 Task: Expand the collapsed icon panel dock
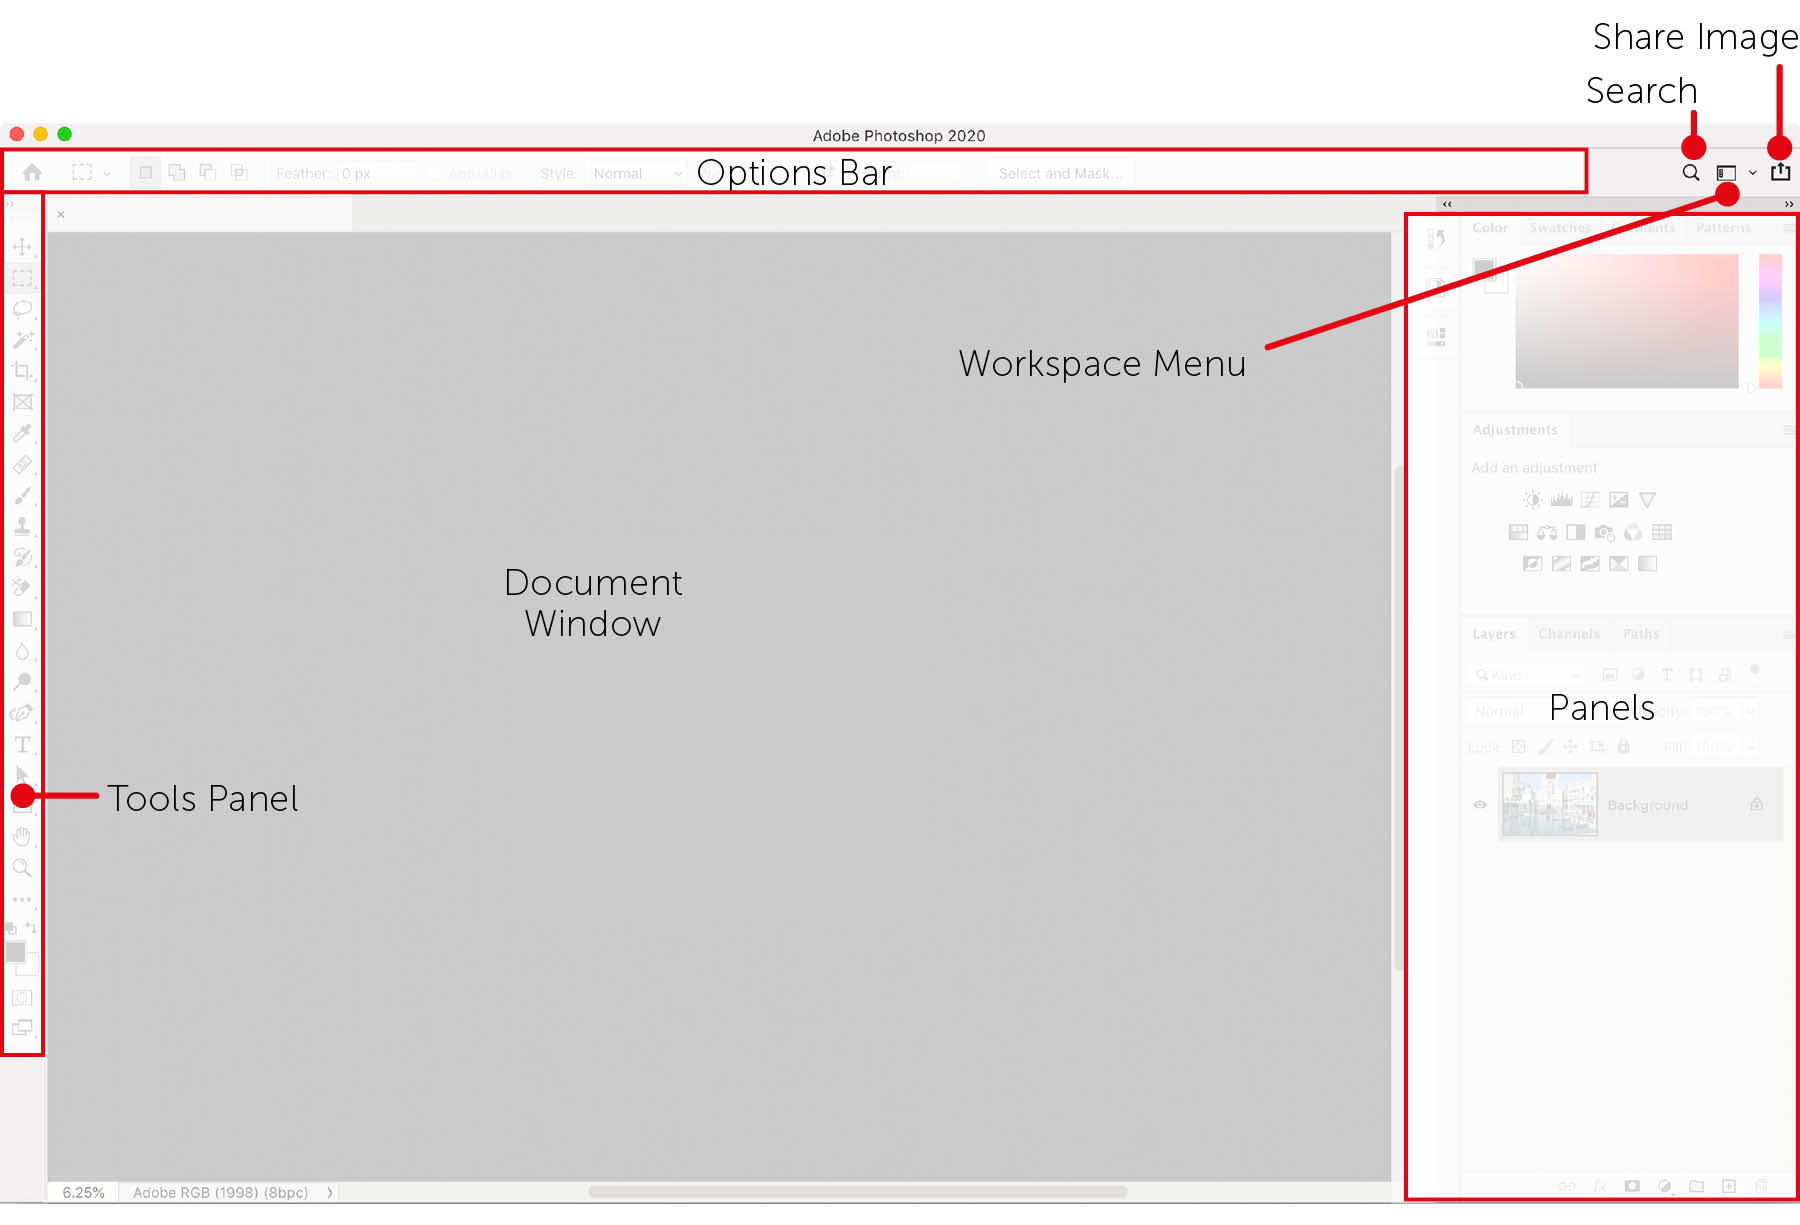1447,204
